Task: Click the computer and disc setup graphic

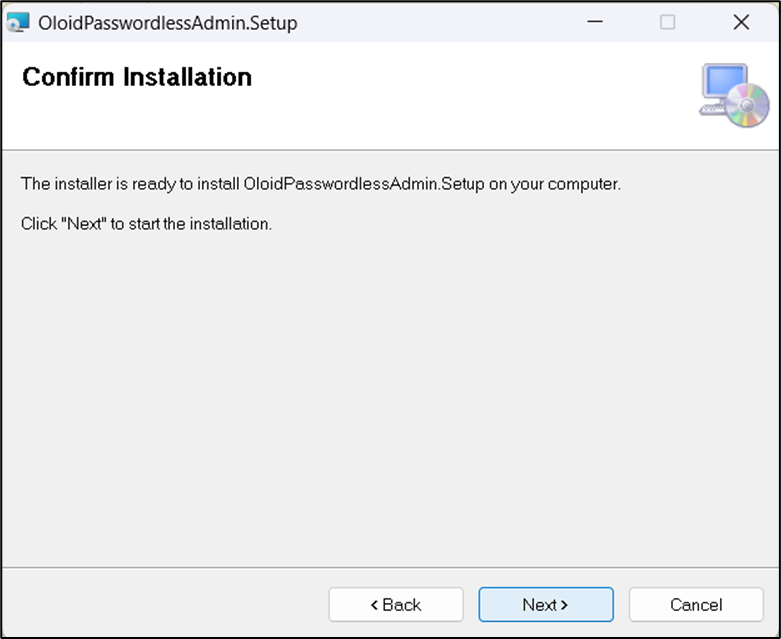Action: (734, 95)
